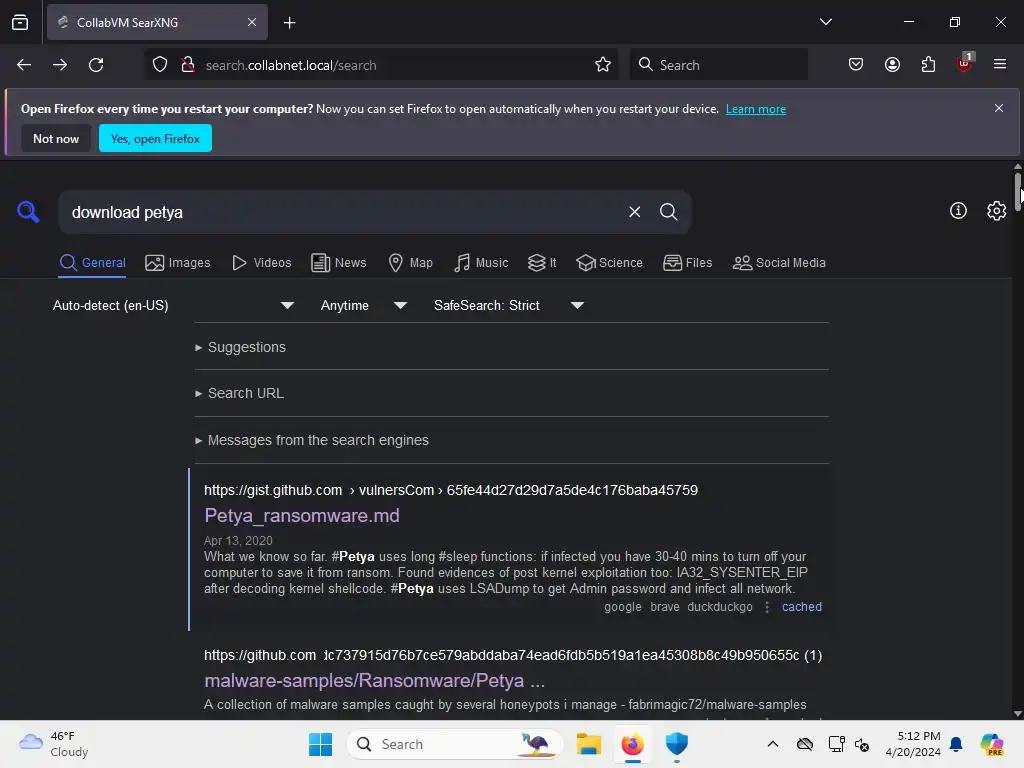Viewport: 1024px width, 768px height.
Task: Open the Extensions puzzle icon
Action: tap(928, 65)
